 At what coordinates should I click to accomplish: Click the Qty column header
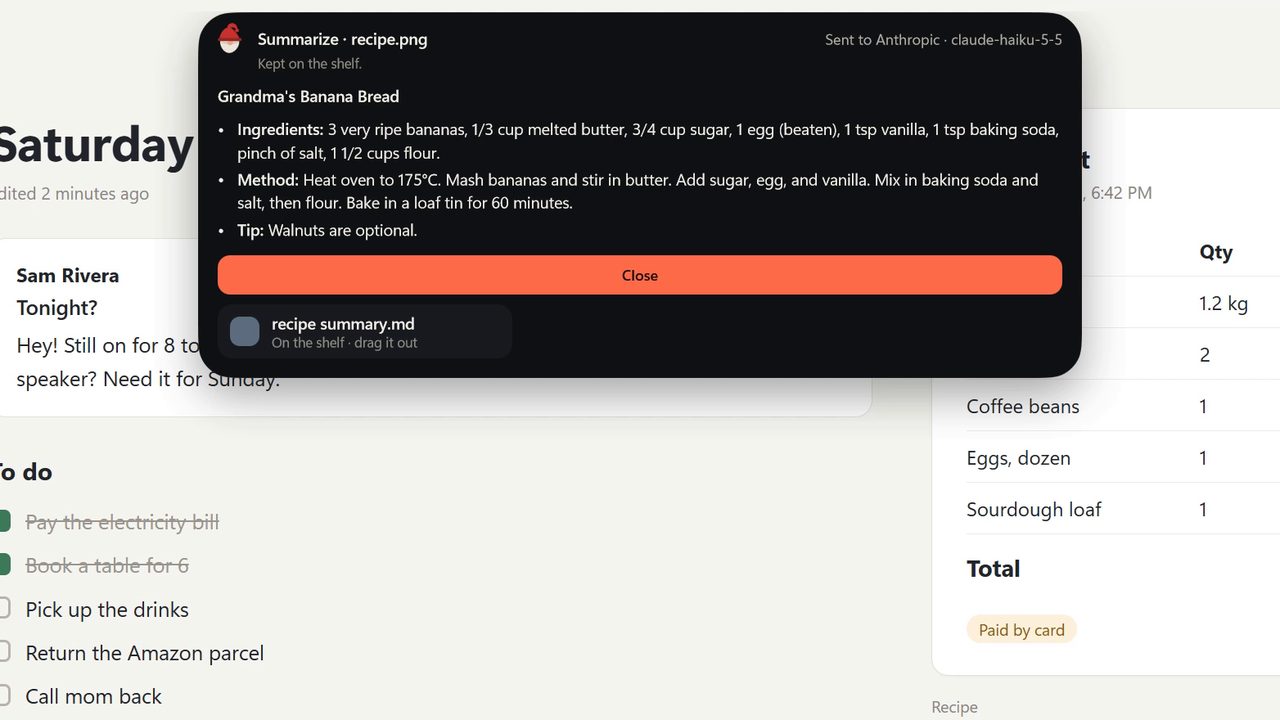pos(1216,252)
